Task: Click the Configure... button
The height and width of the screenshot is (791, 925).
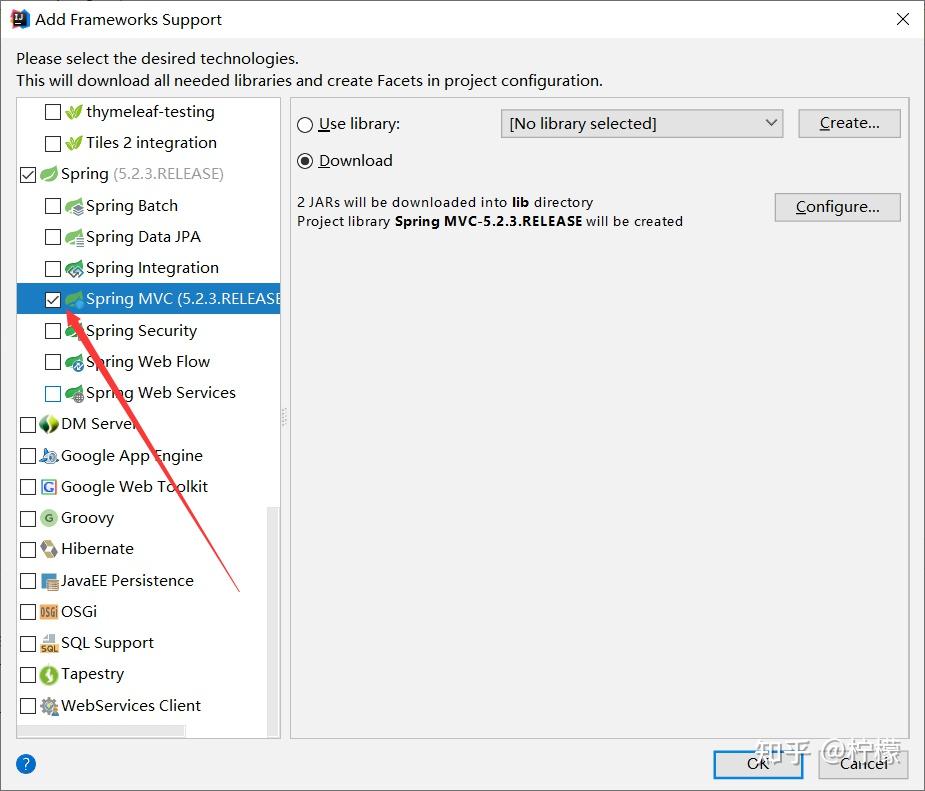Action: coord(837,207)
